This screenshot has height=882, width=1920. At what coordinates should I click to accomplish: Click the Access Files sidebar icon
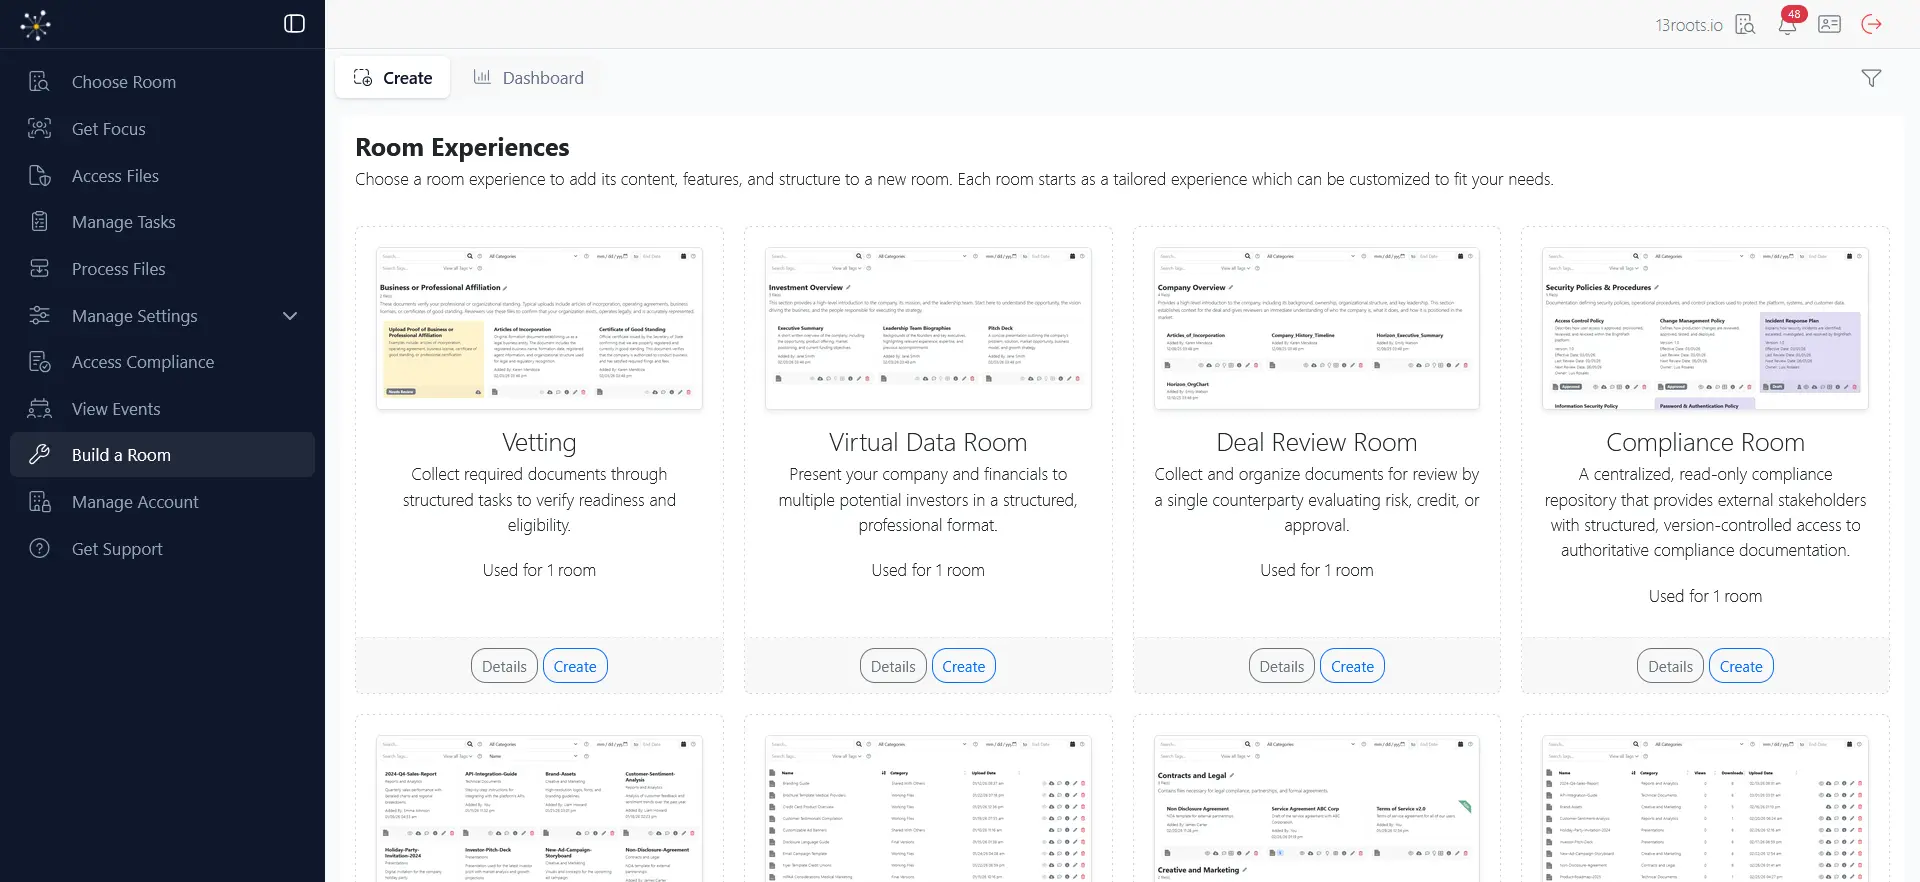[x=40, y=176]
